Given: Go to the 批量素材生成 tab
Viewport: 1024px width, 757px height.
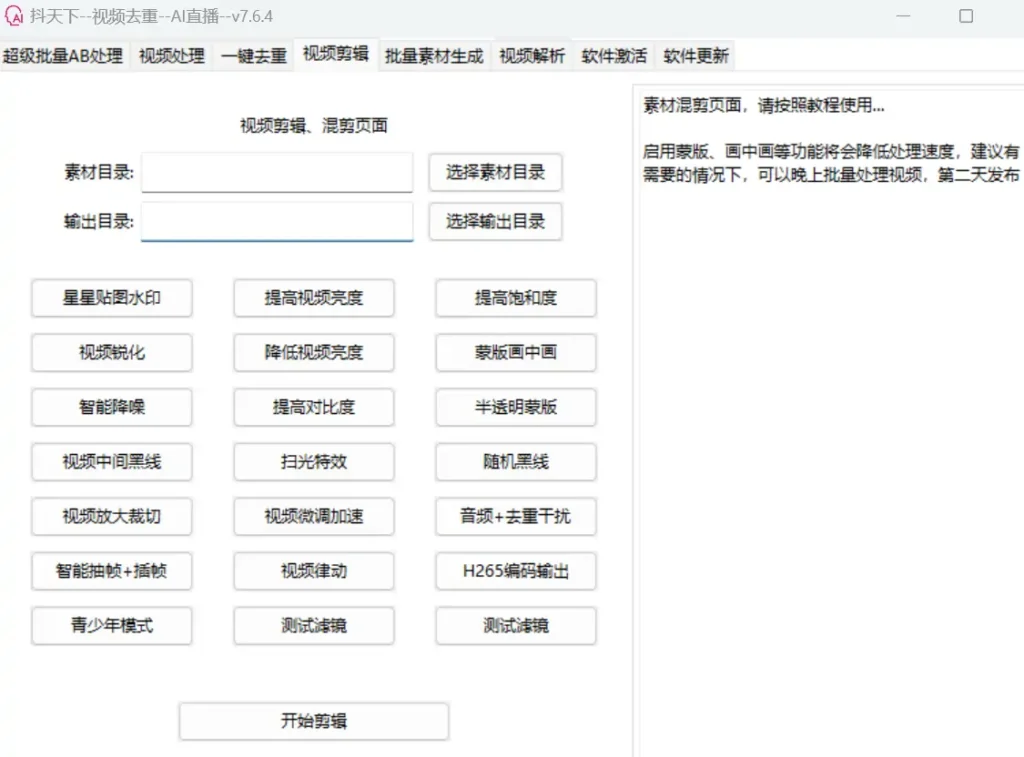Looking at the screenshot, I should point(434,56).
